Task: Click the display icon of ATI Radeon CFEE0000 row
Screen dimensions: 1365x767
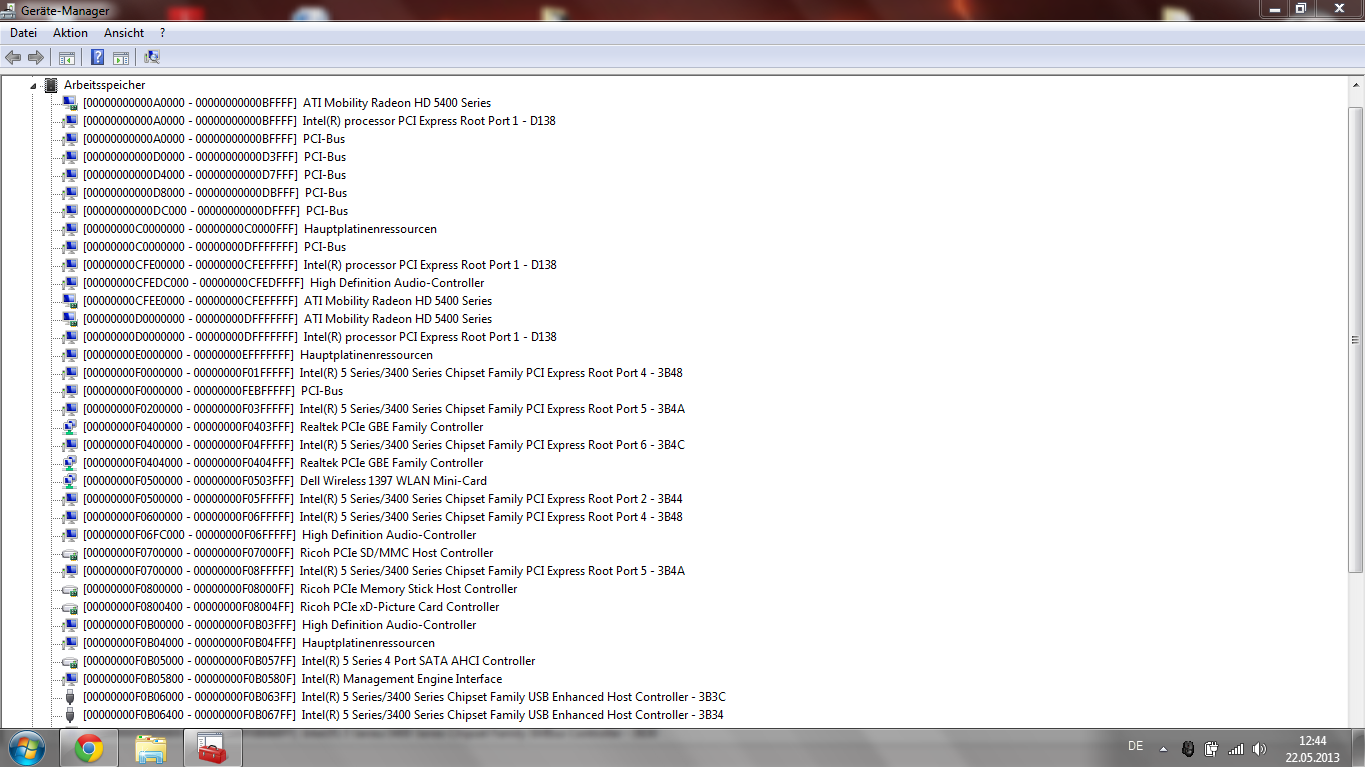Action: point(70,301)
